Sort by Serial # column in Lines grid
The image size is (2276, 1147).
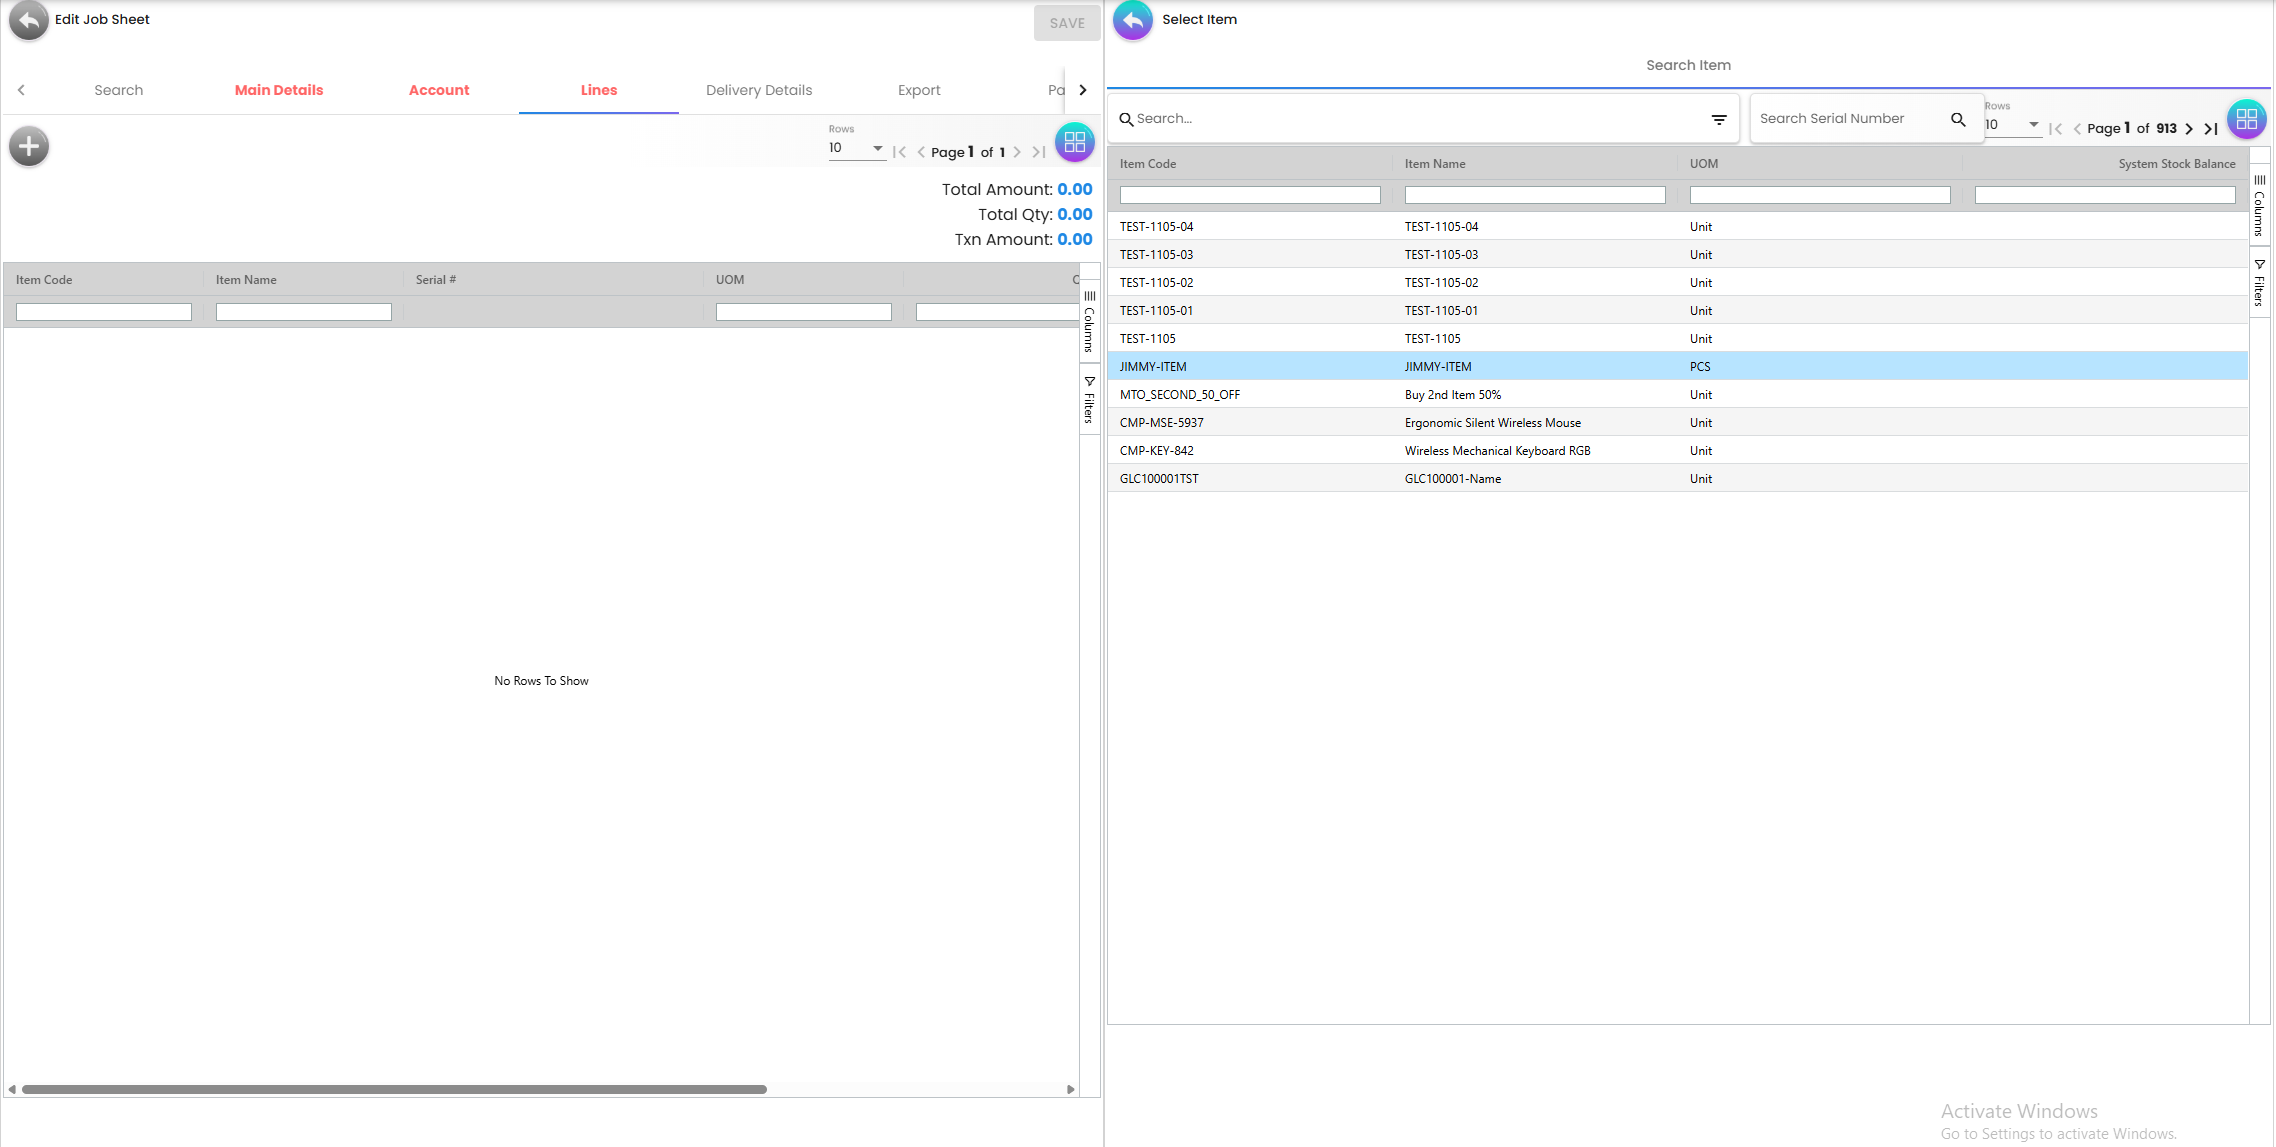coord(436,280)
